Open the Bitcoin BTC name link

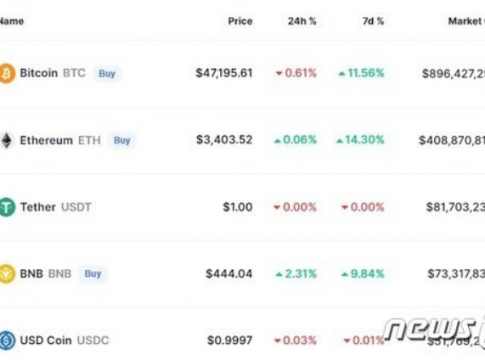coord(53,73)
